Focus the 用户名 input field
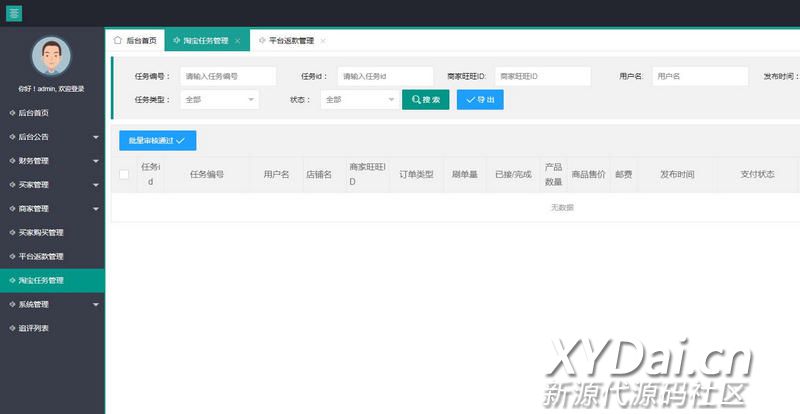 pos(700,76)
